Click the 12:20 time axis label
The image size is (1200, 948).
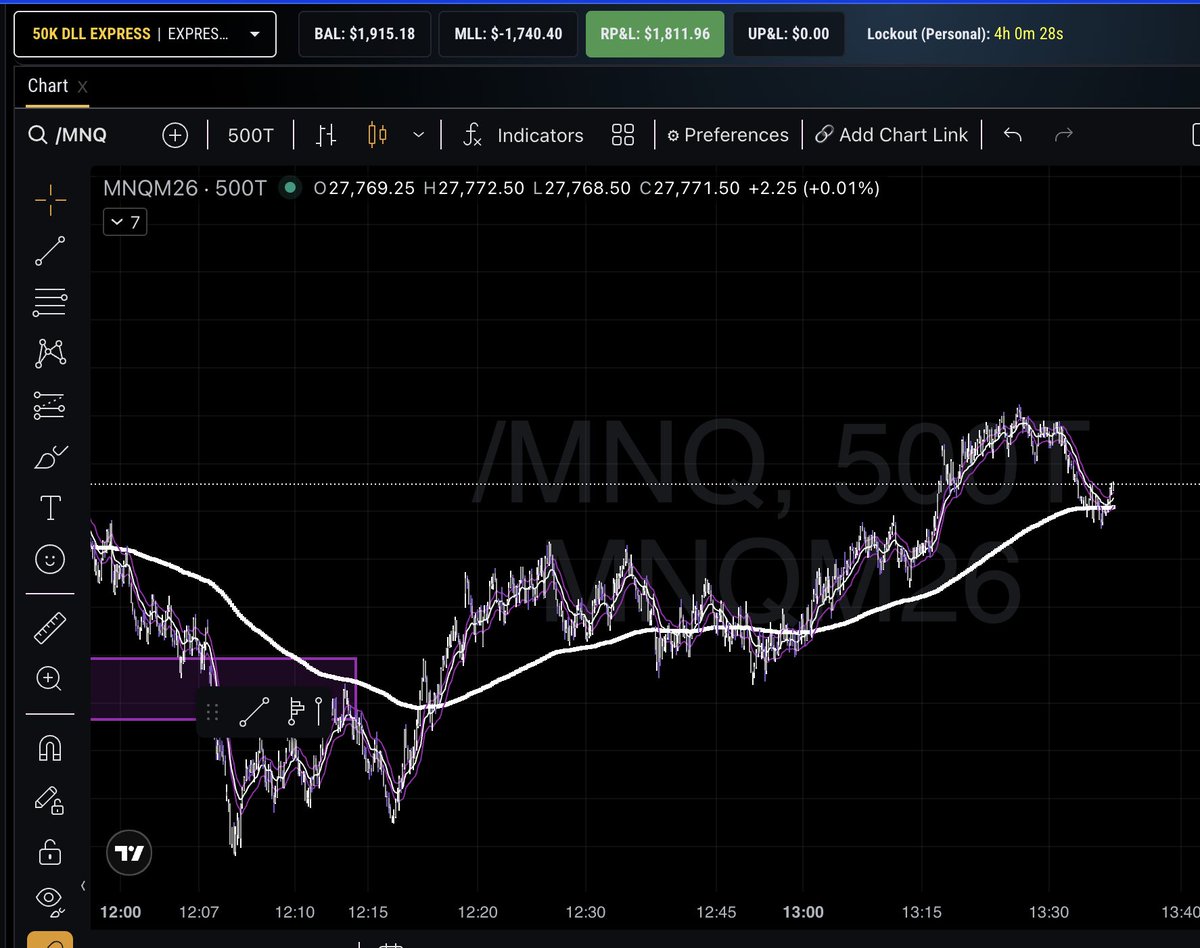point(477,912)
